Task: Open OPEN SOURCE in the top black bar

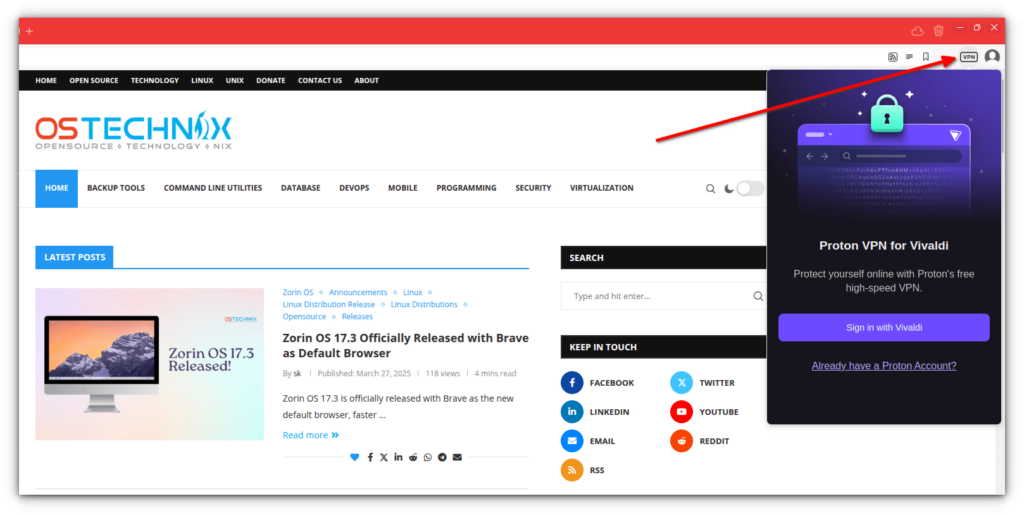Action: (94, 81)
